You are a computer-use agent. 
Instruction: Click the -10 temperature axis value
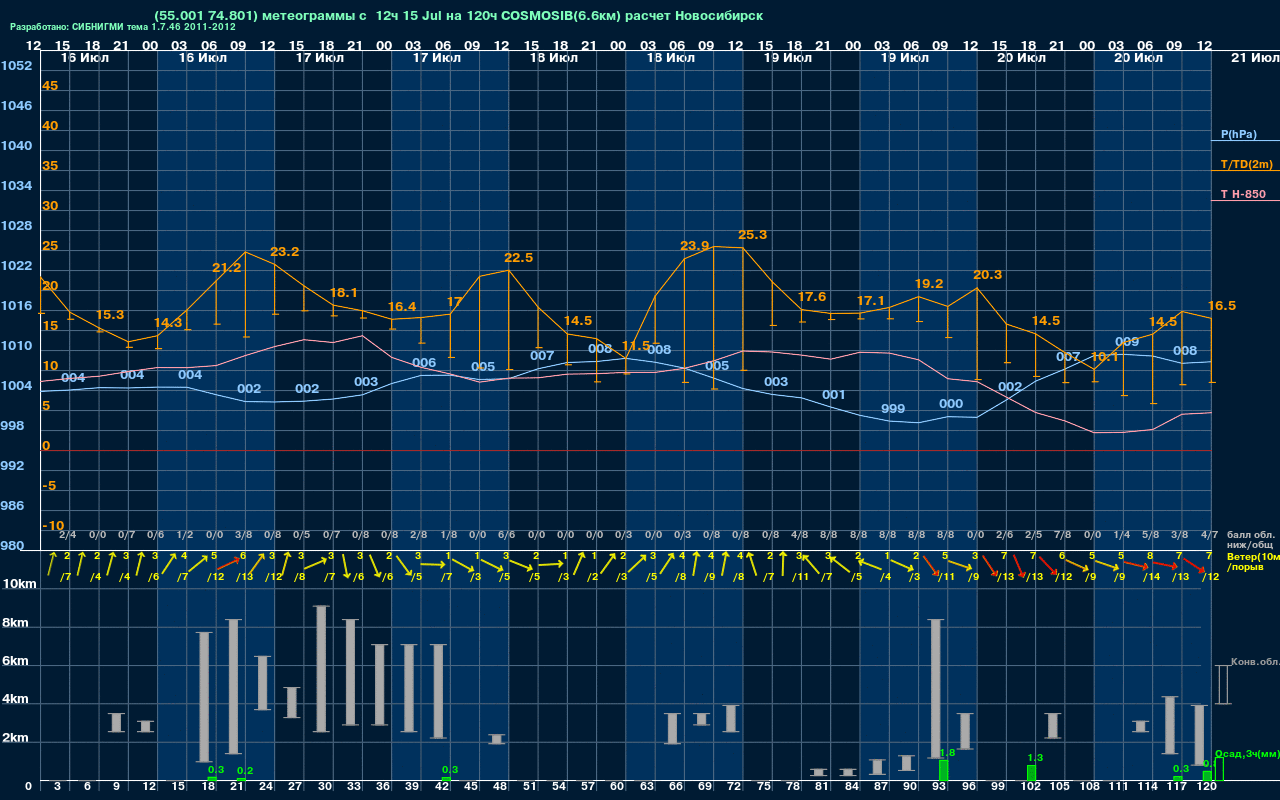coord(53,526)
